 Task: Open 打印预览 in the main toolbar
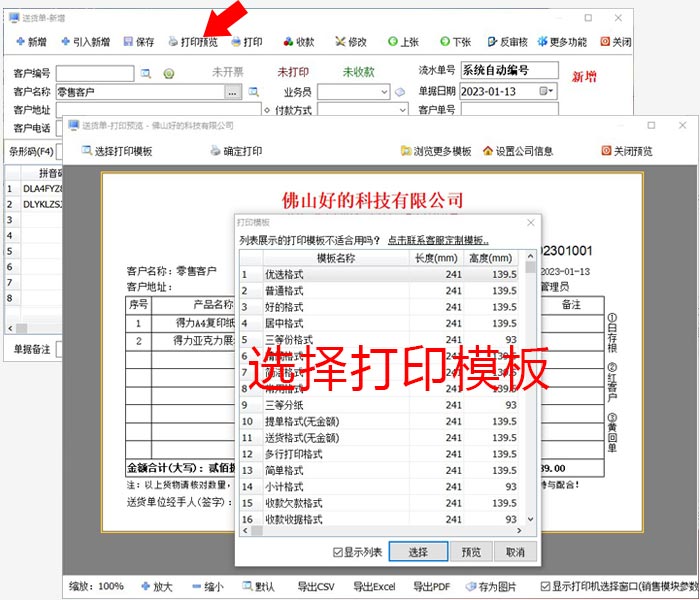click(193, 42)
